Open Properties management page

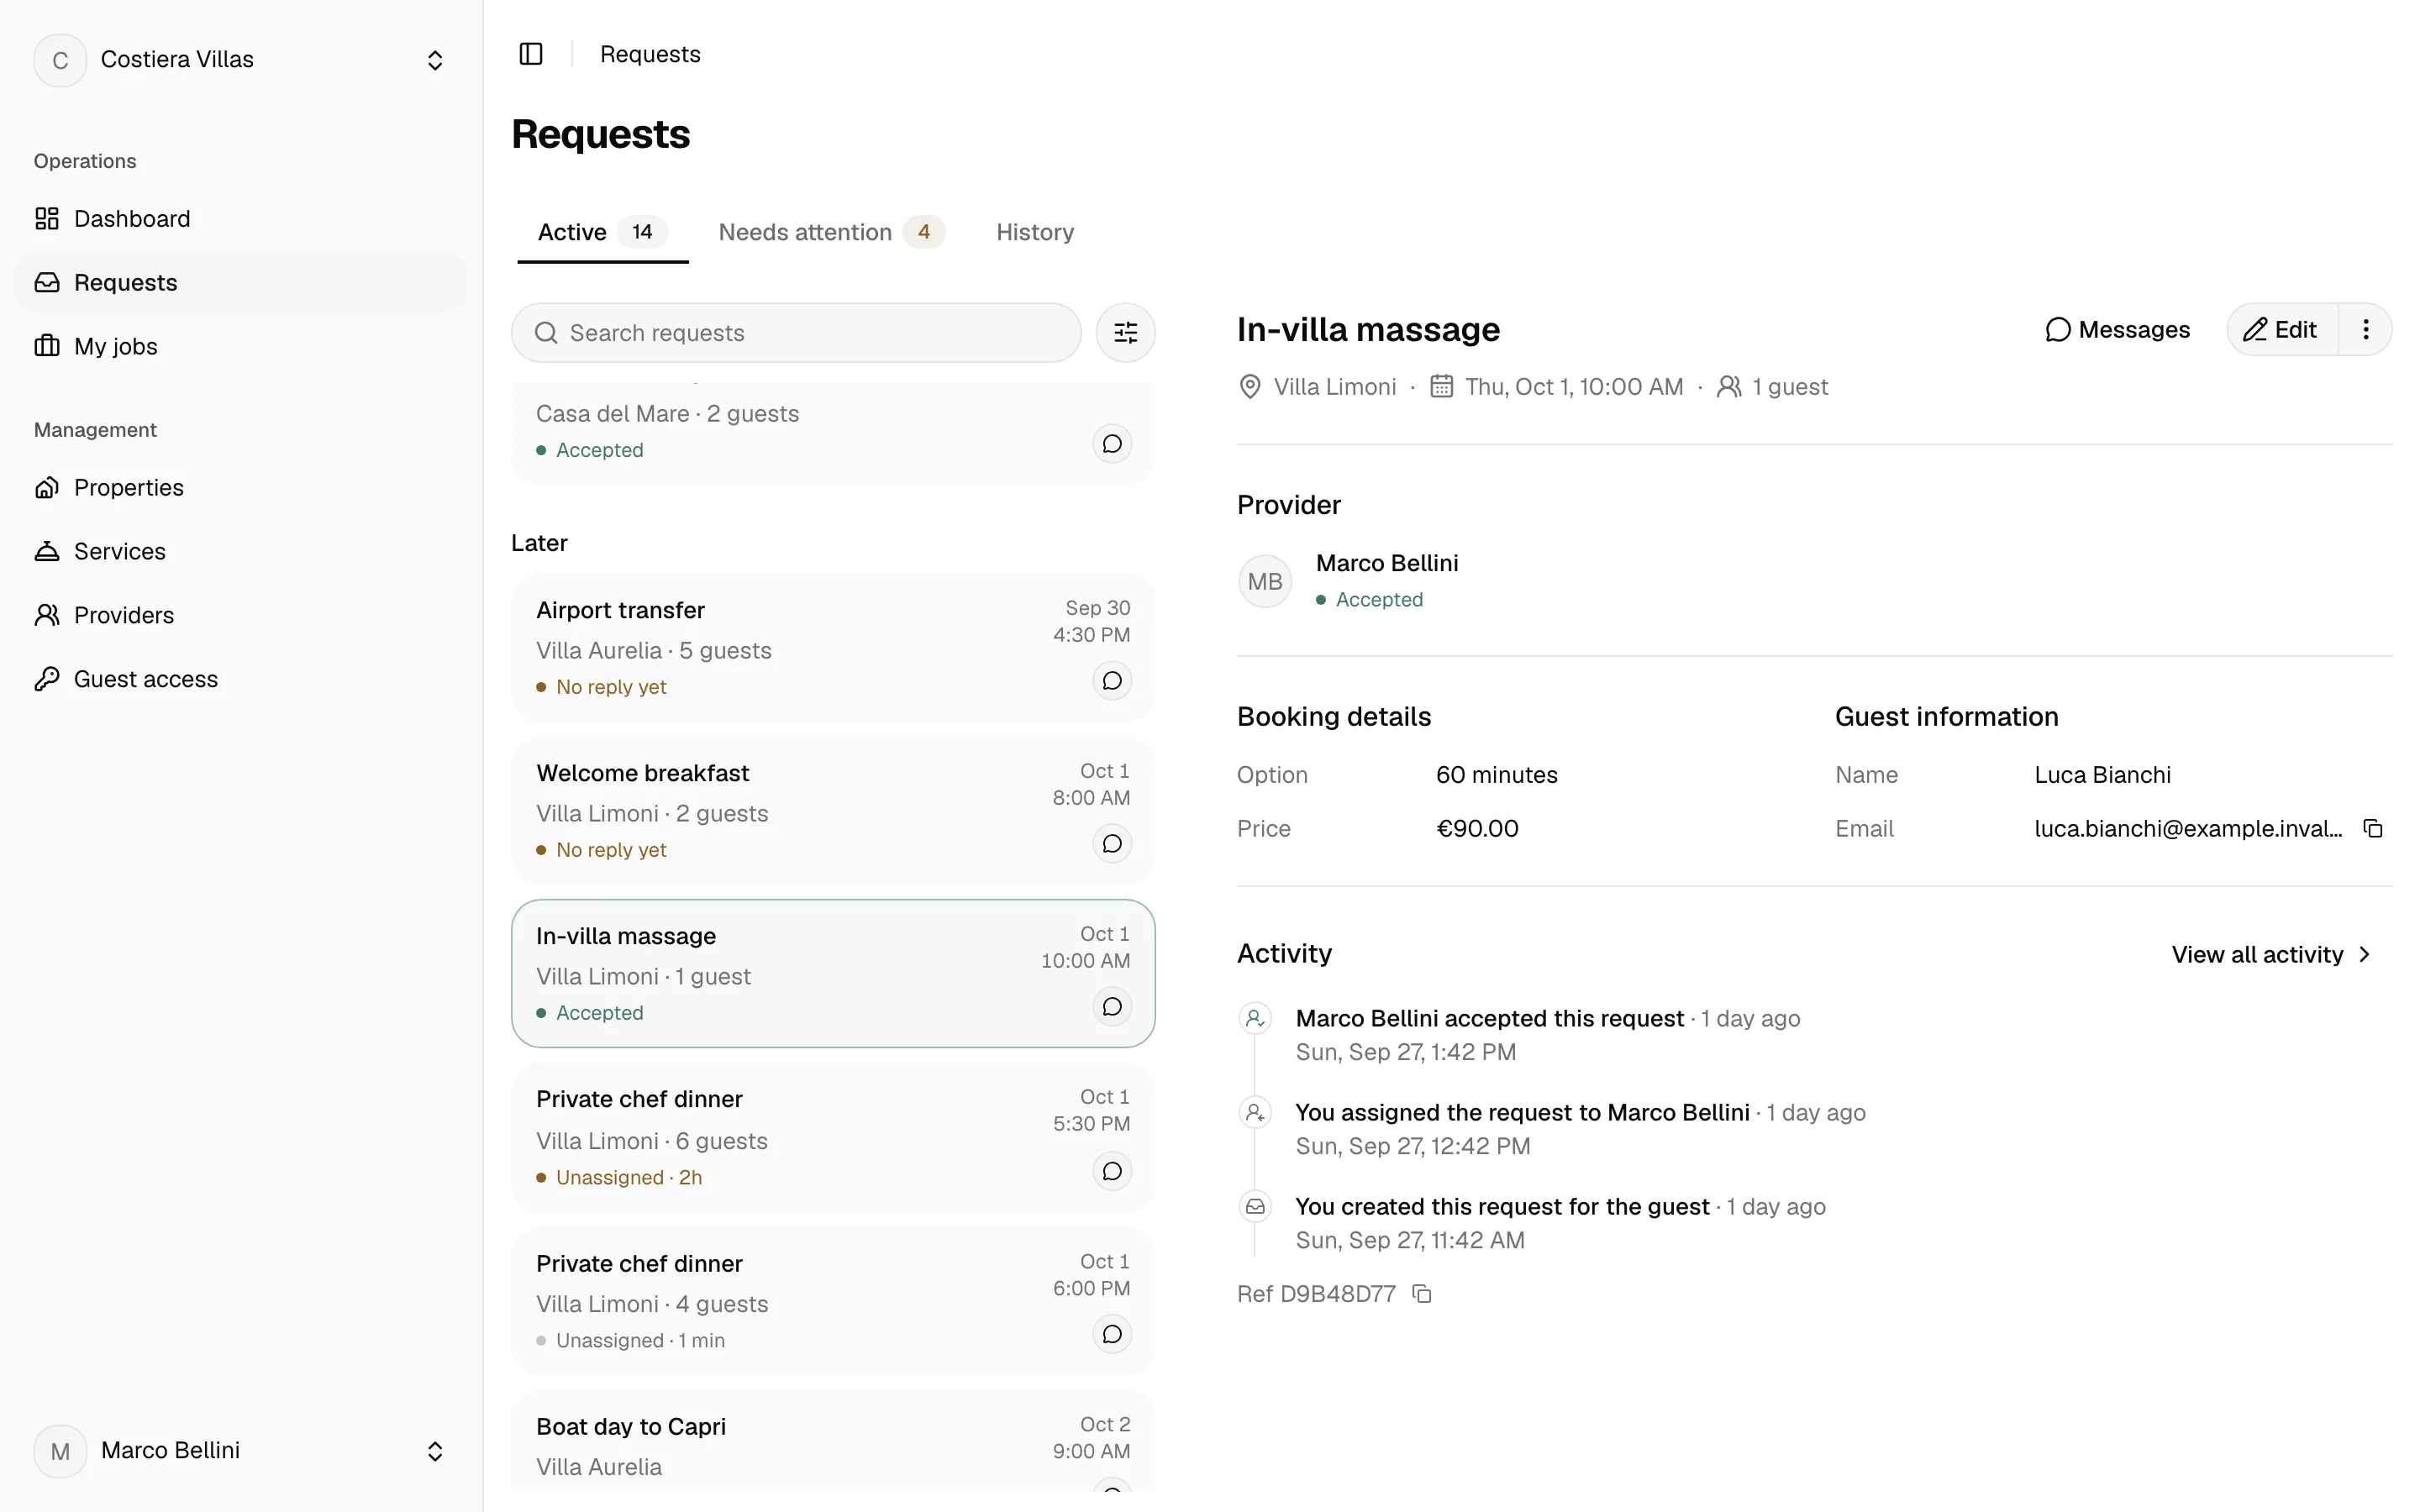[241, 487]
